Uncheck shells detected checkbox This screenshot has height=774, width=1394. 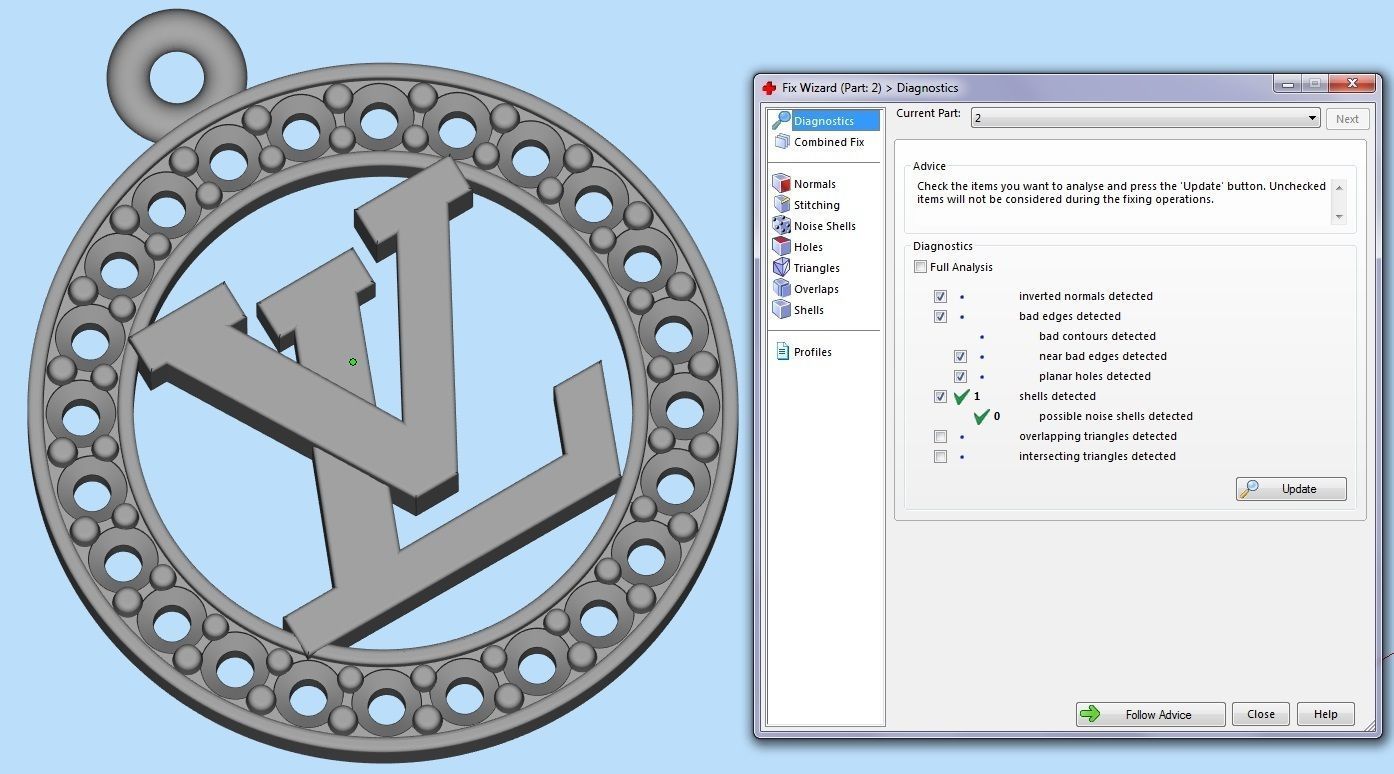(x=940, y=396)
